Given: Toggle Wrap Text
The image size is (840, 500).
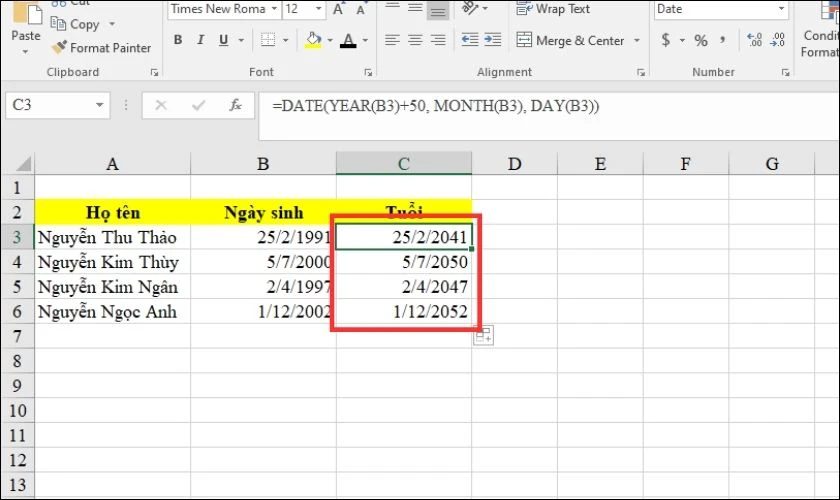Looking at the screenshot, I should (x=553, y=9).
